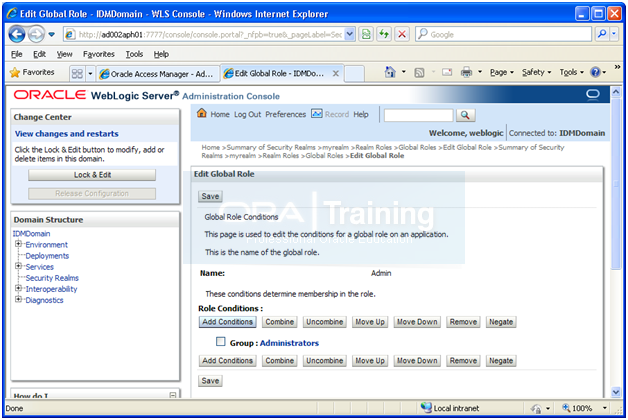Collapse the How do I panel

(173, 396)
